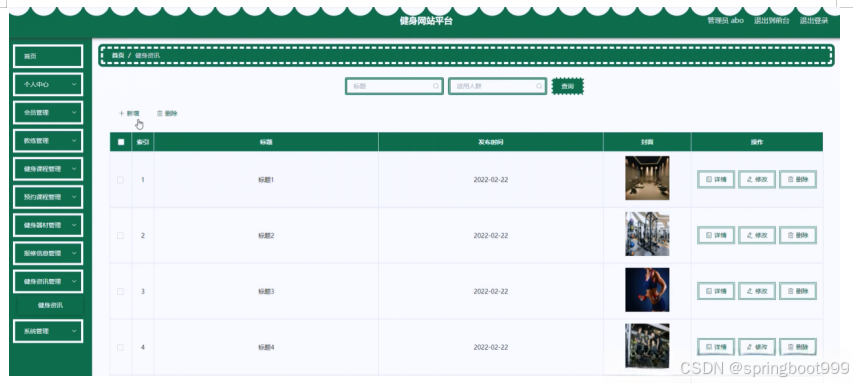The image size is (853, 383).
Task: Click 修改 for row 标题1
Action: pos(757,180)
